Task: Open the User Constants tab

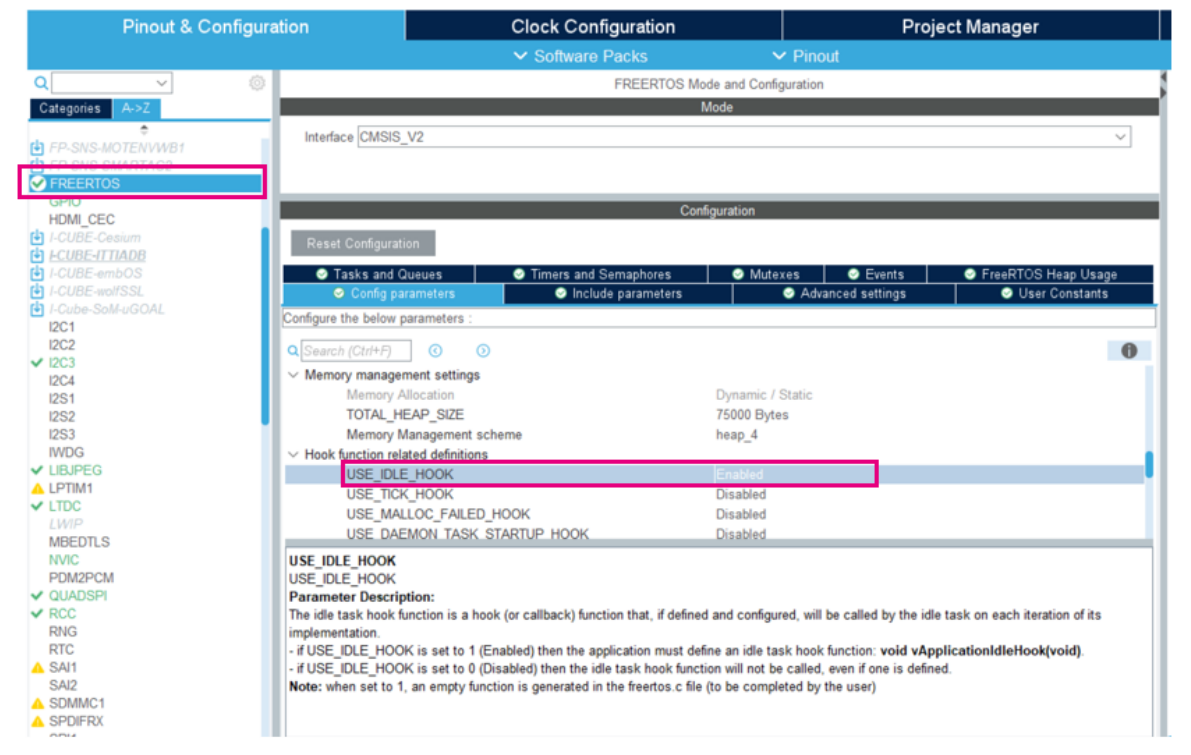Action: pos(1054,294)
